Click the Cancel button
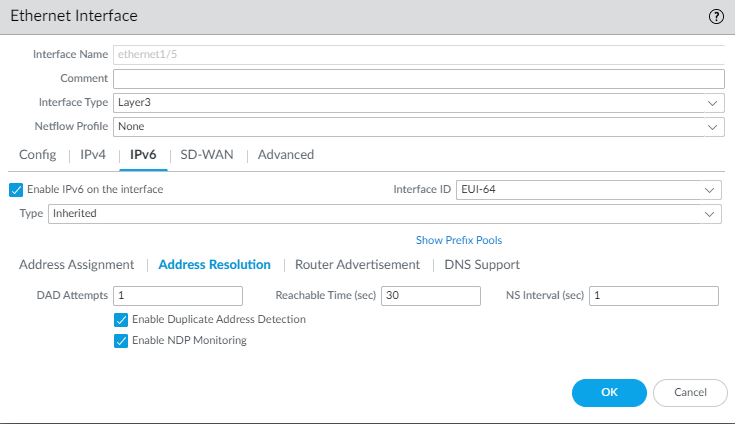 point(690,393)
